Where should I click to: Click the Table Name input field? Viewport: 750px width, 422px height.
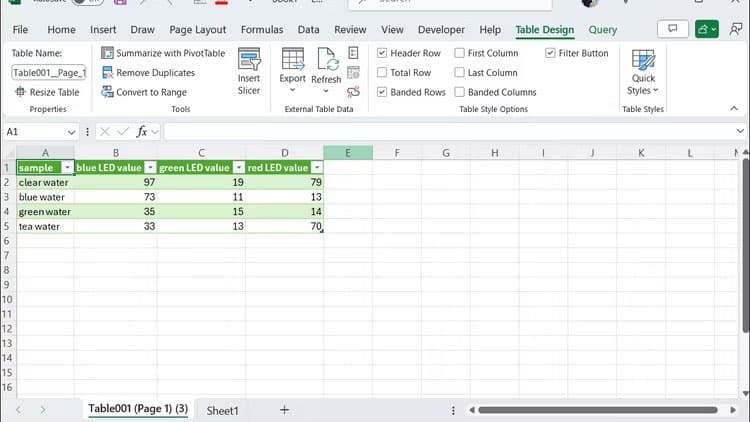click(x=48, y=73)
